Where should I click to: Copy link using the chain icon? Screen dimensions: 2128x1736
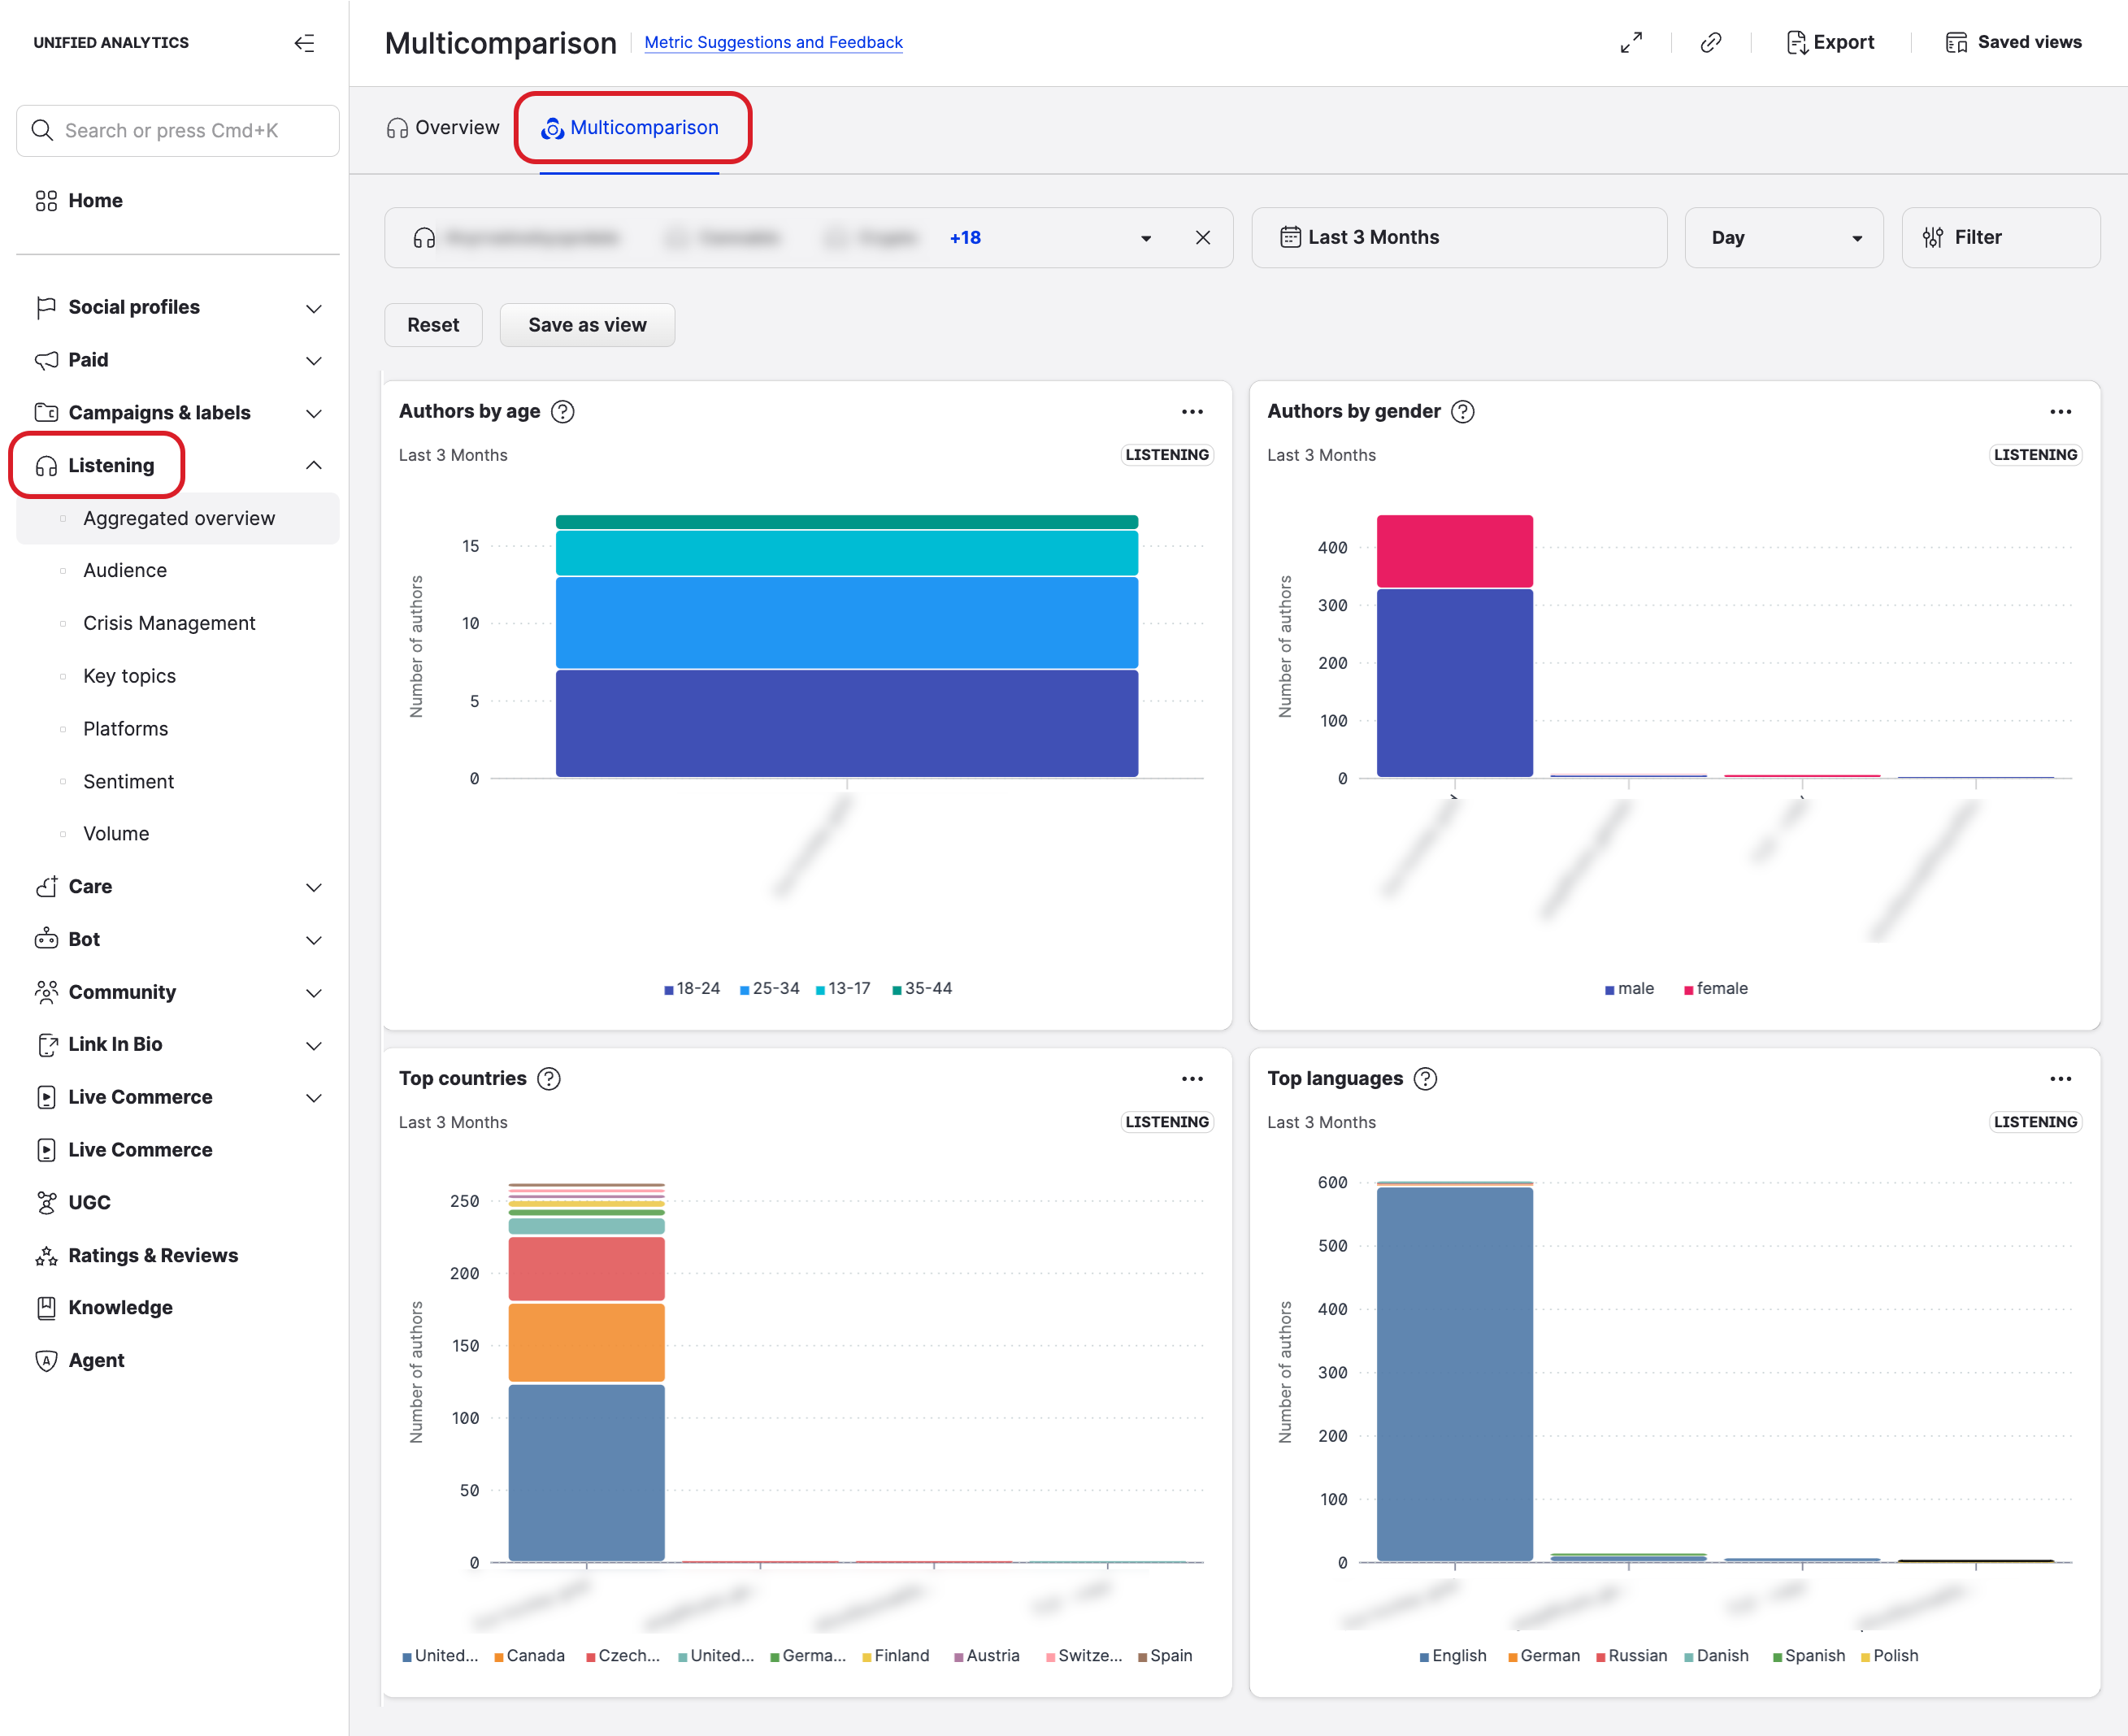[1710, 43]
